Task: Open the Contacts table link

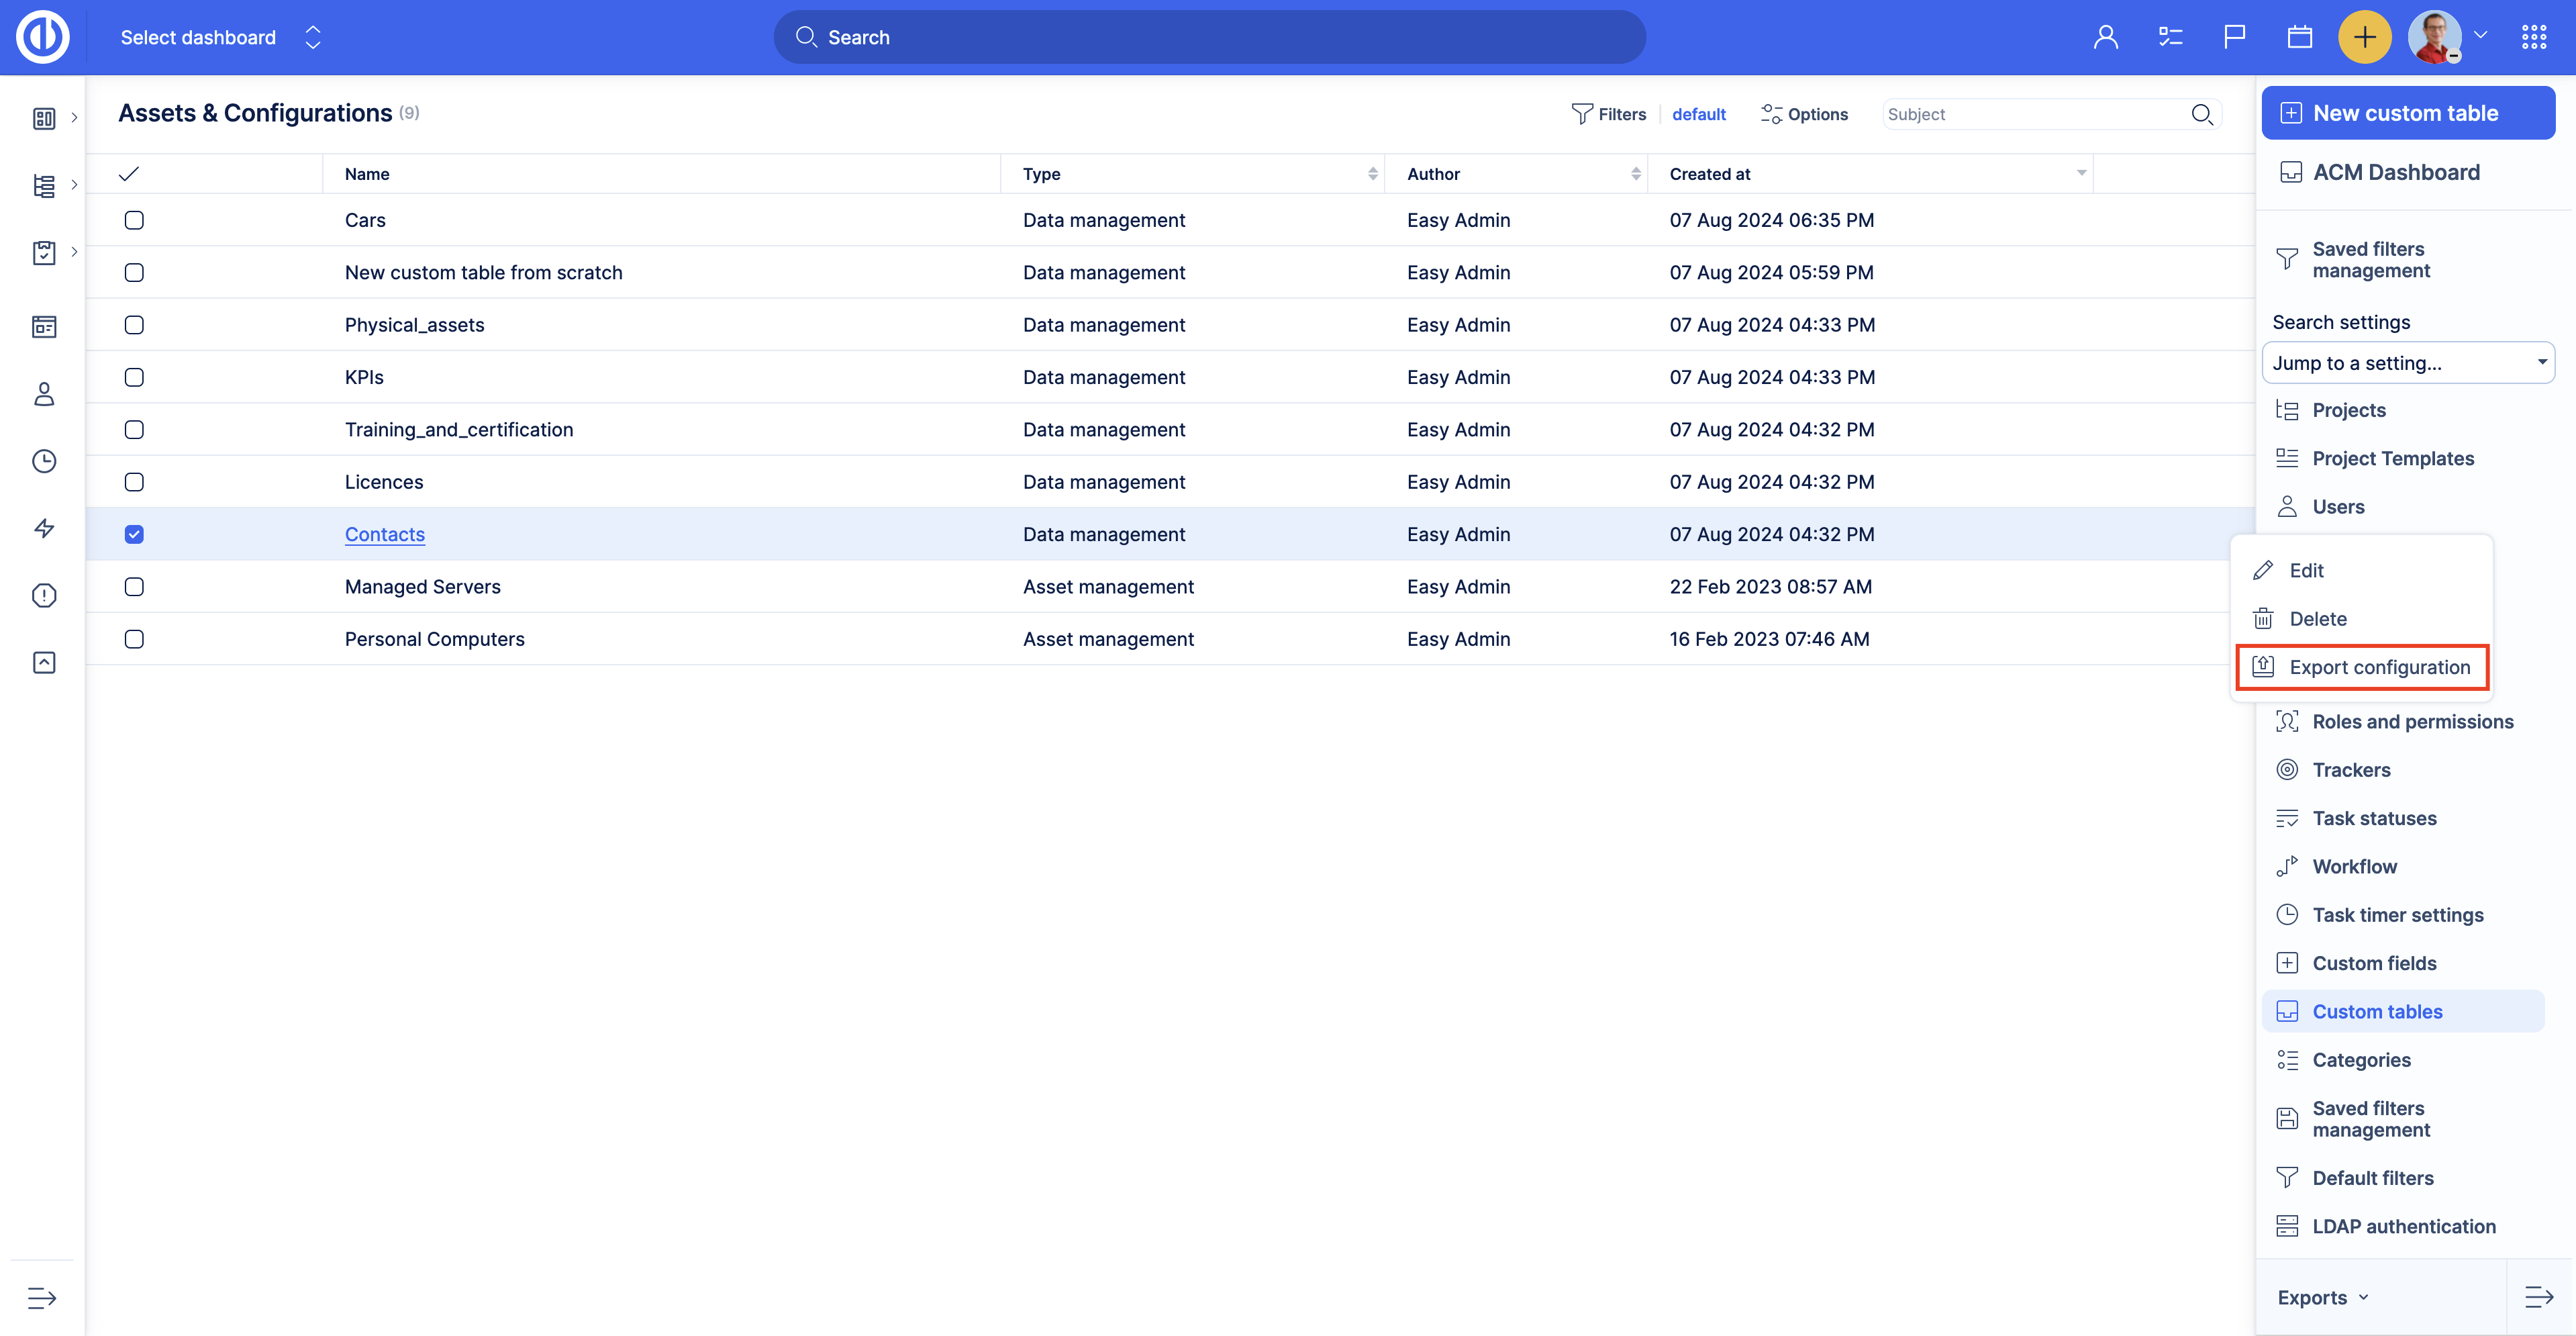Action: pyautogui.click(x=385, y=534)
